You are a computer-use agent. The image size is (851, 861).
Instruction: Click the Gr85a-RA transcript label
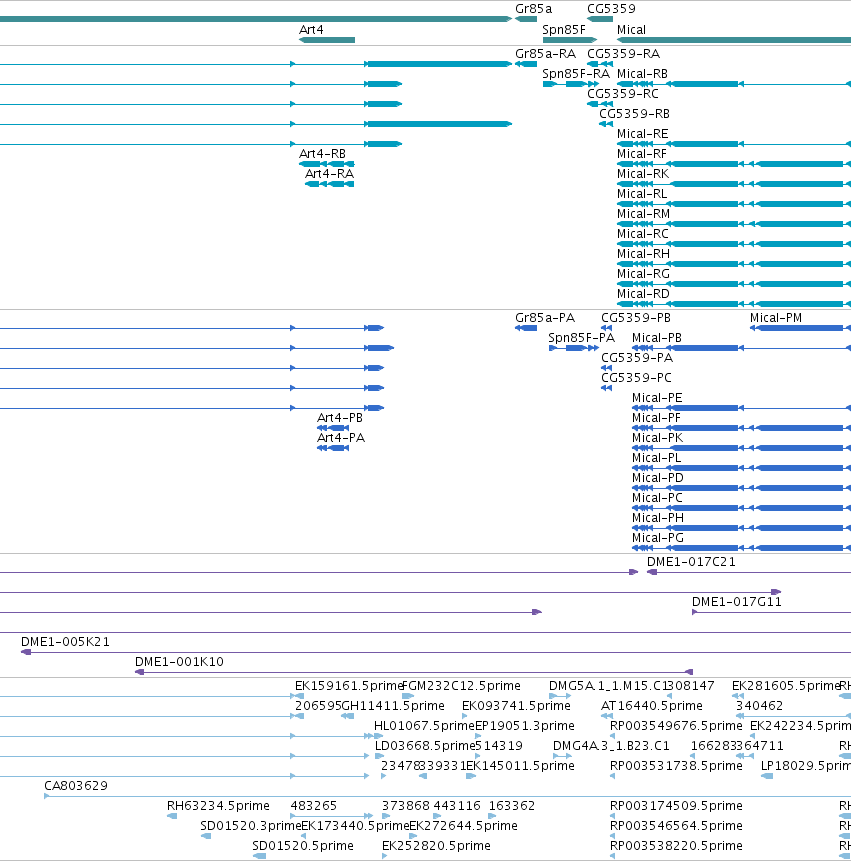(545, 54)
